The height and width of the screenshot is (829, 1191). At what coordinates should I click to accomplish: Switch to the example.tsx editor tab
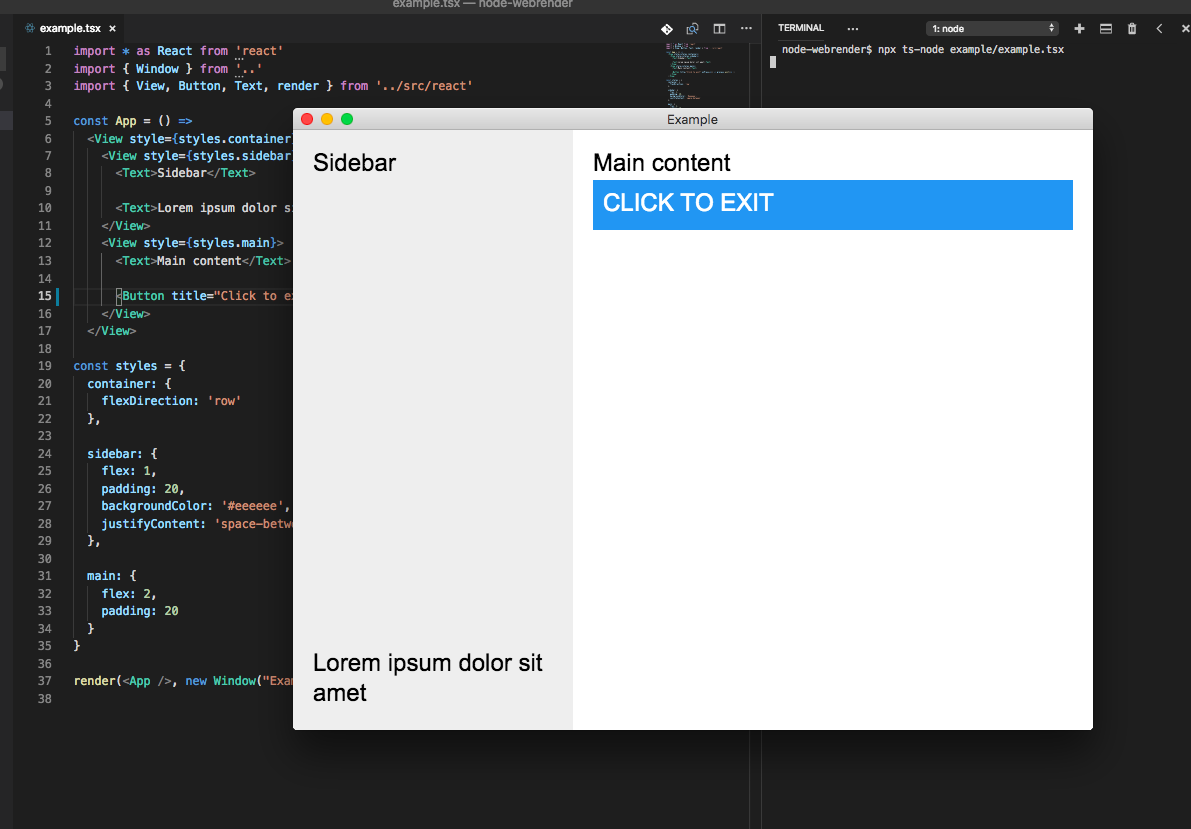pyautogui.click(x=70, y=28)
